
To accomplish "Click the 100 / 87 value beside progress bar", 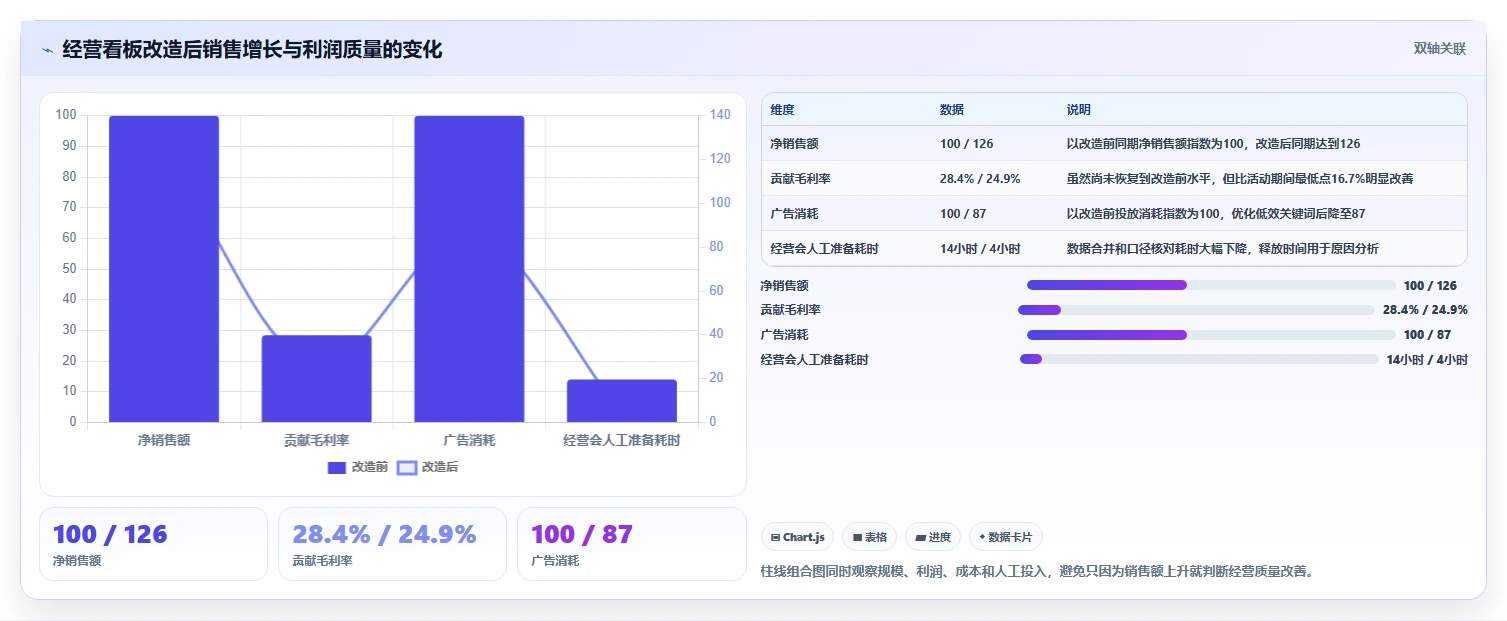I will (x=1427, y=335).
